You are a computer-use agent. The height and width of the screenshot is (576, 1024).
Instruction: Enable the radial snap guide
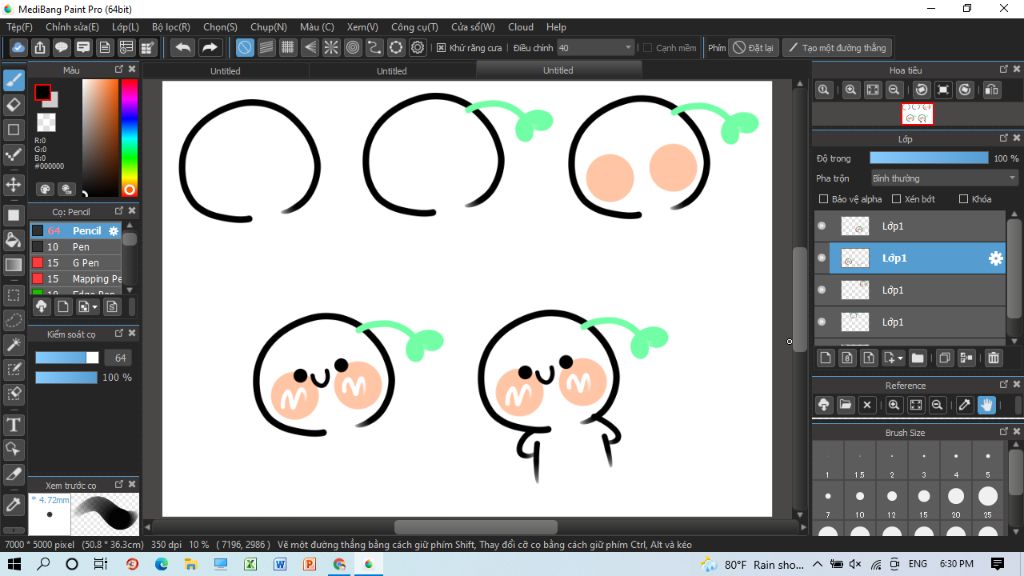point(331,48)
